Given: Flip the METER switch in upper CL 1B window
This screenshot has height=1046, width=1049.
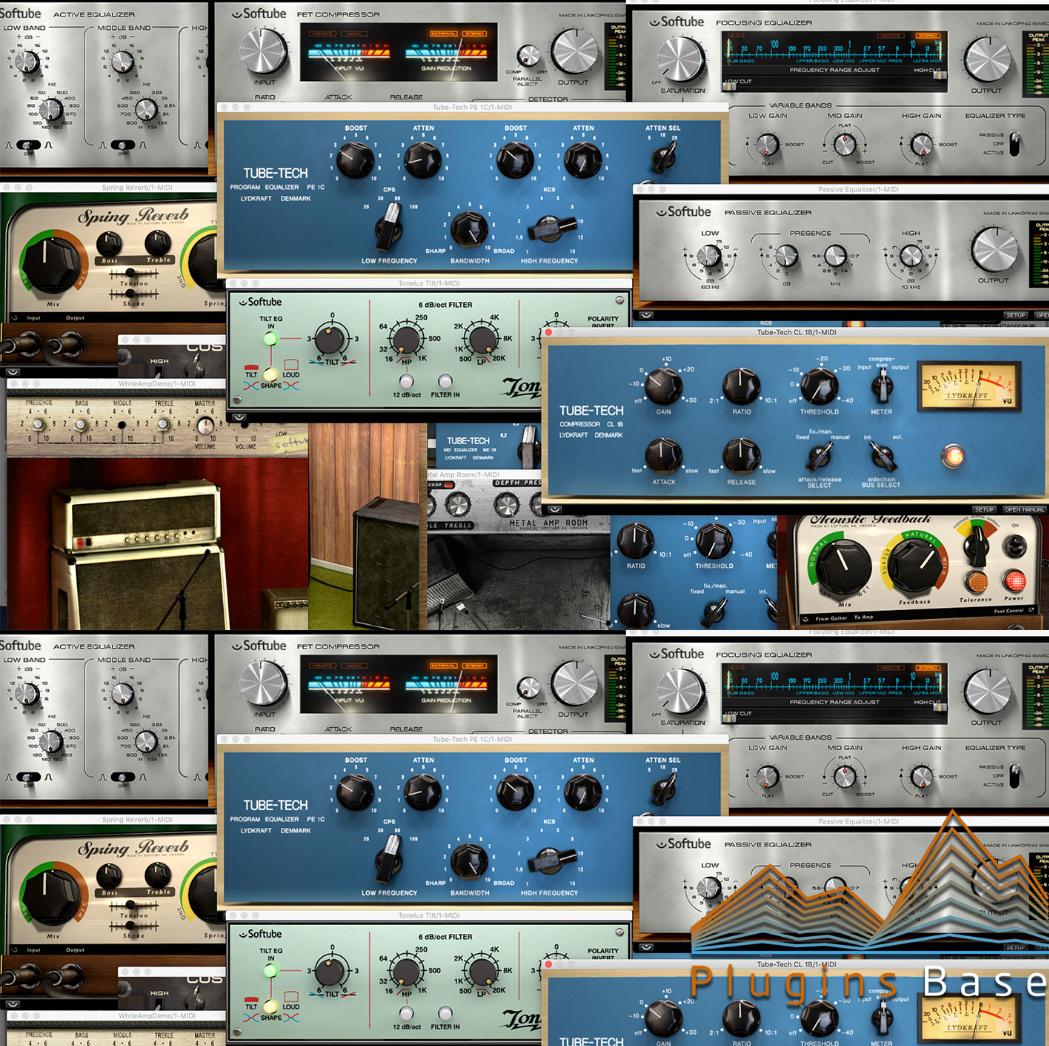Looking at the screenshot, I should (882, 385).
